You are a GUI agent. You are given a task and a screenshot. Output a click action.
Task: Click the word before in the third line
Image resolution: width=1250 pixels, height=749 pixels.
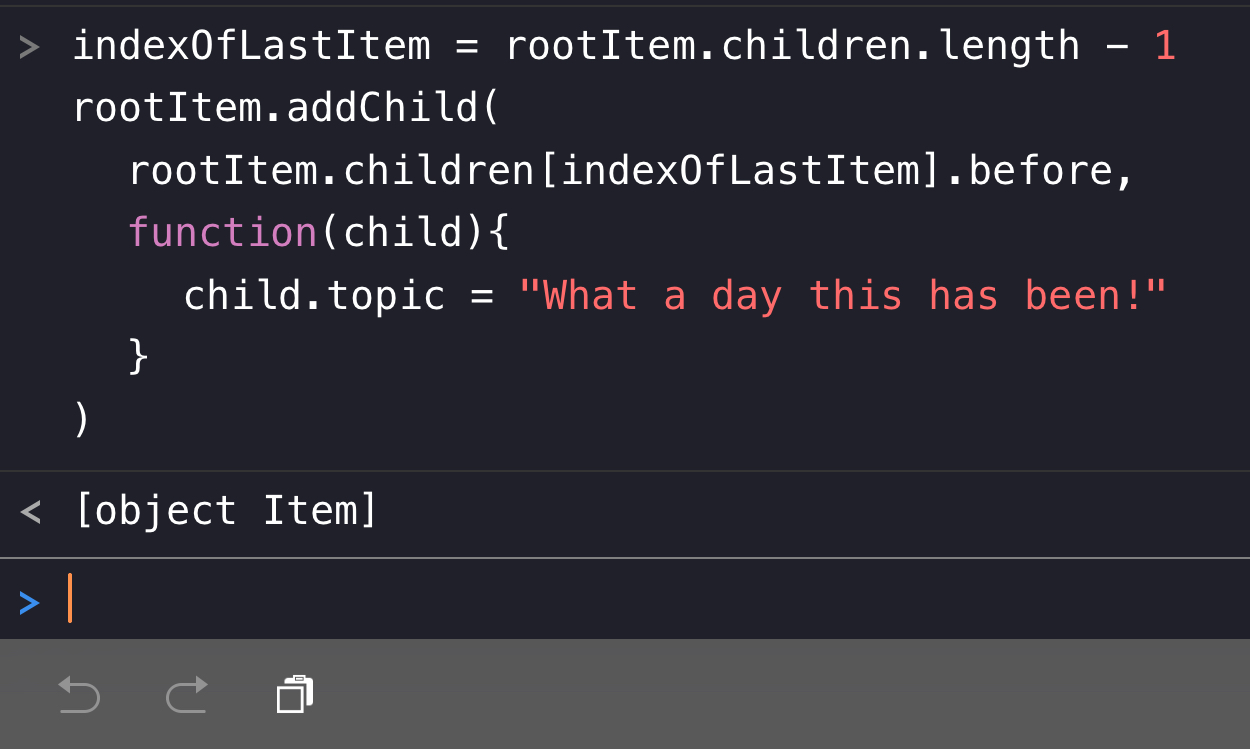[1040, 170]
